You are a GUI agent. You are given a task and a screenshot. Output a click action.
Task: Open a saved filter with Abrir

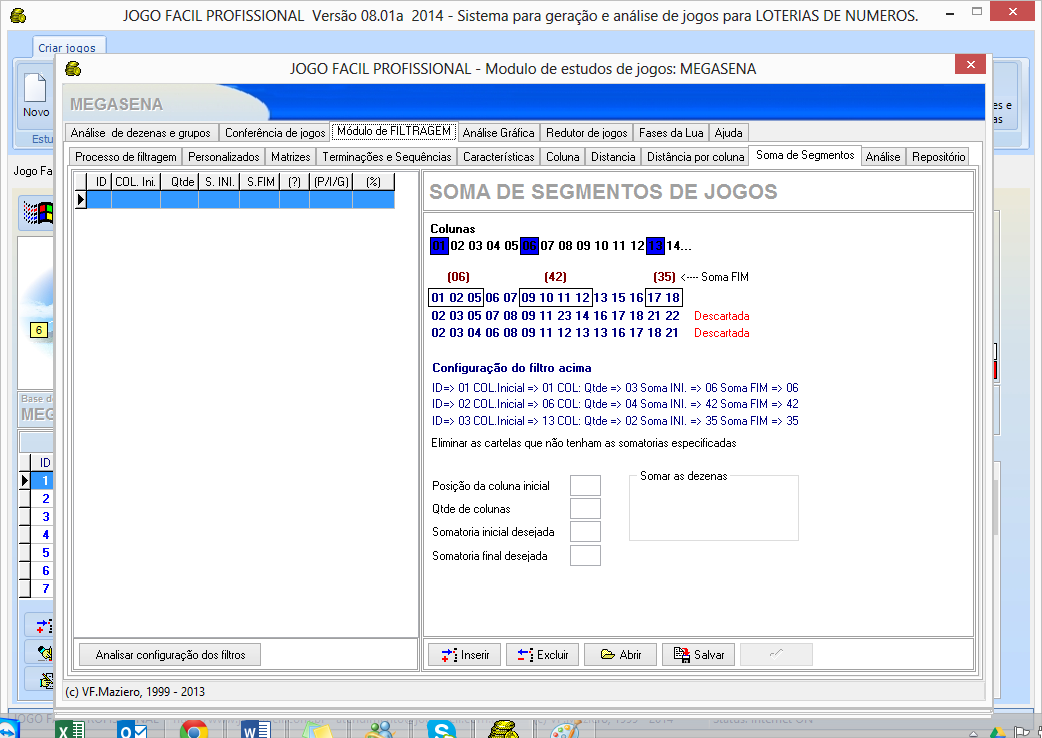pyautogui.click(x=620, y=655)
